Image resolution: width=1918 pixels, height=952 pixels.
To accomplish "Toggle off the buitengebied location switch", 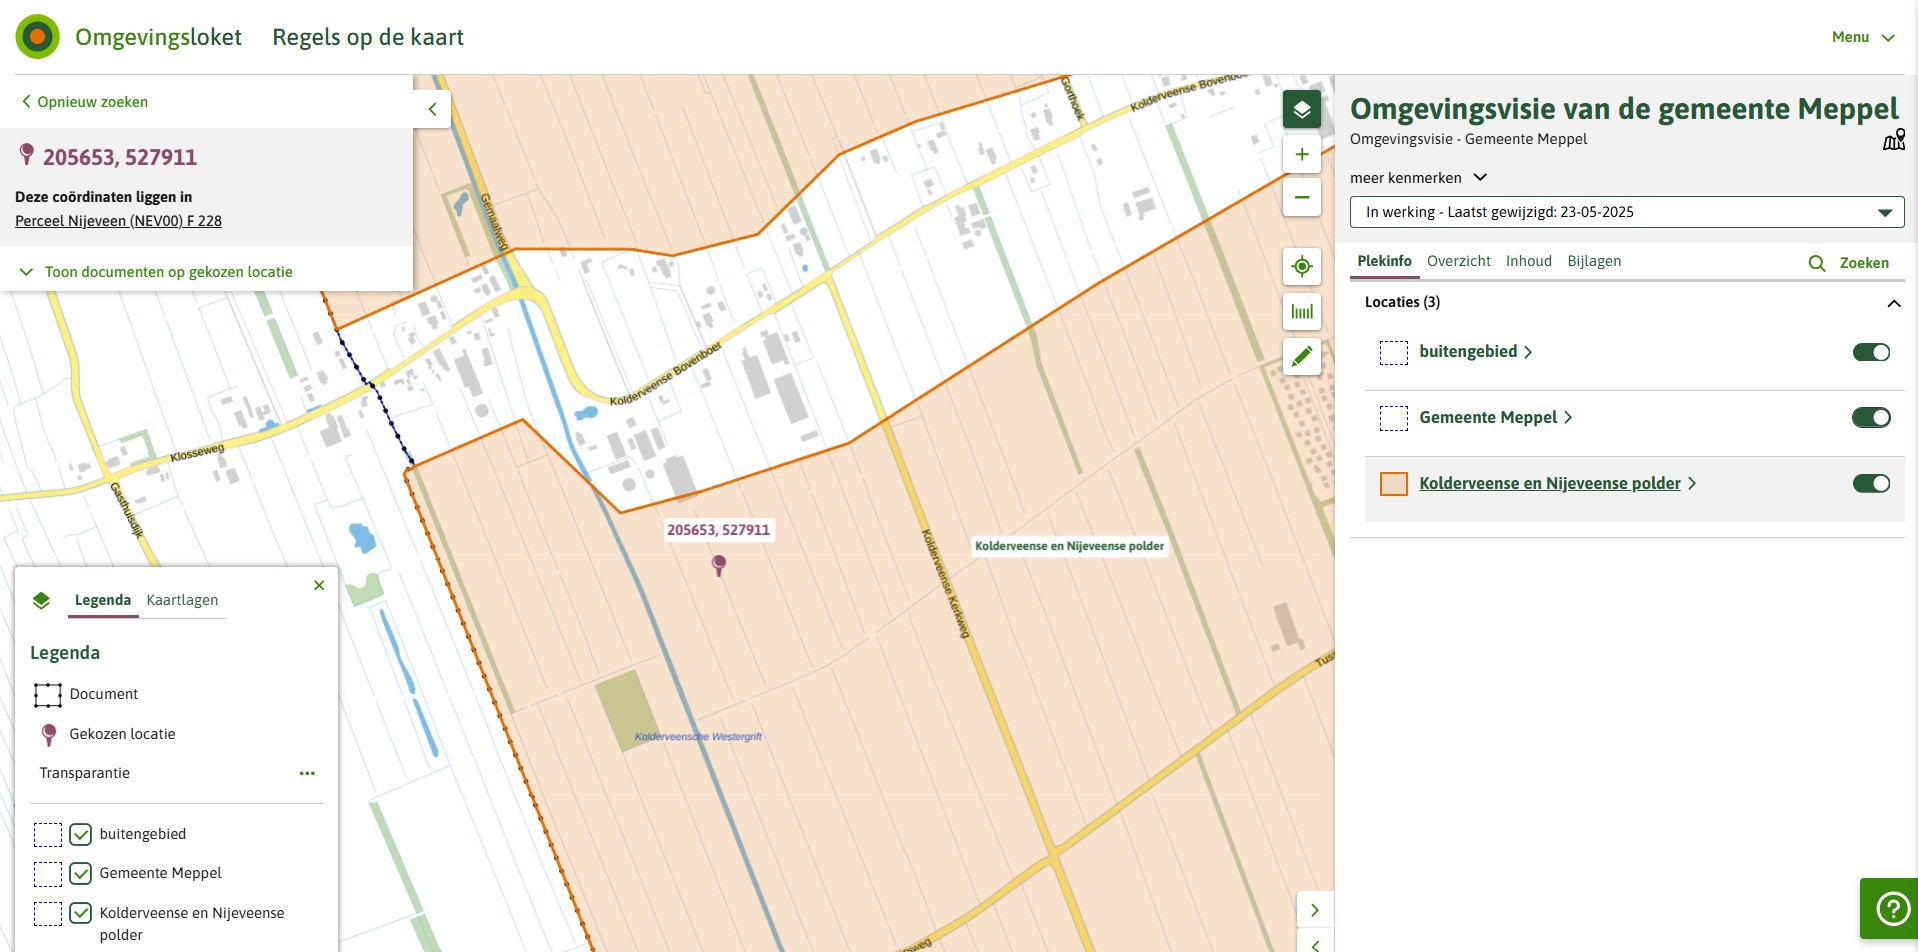I will pyautogui.click(x=1870, y=352).
